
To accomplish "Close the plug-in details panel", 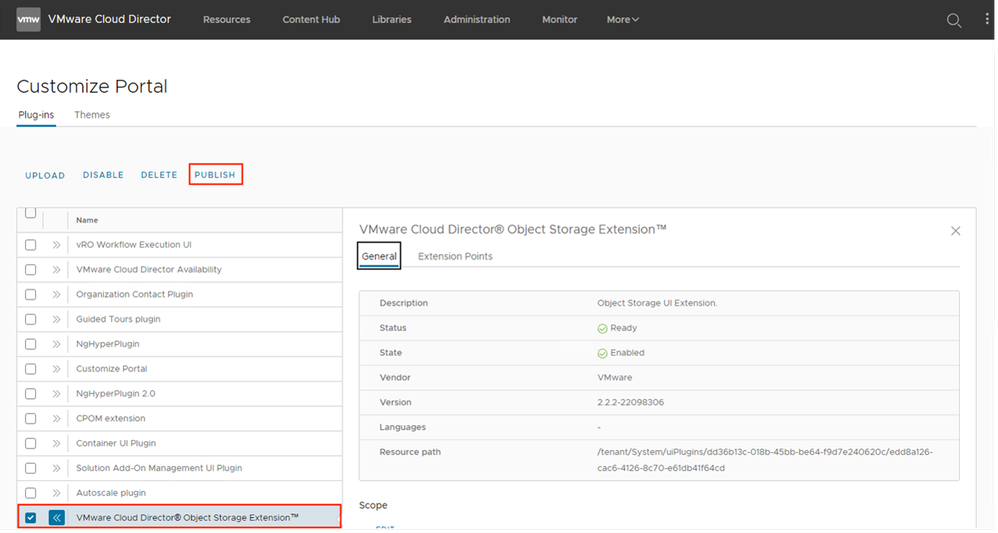I will pos(955,231).
